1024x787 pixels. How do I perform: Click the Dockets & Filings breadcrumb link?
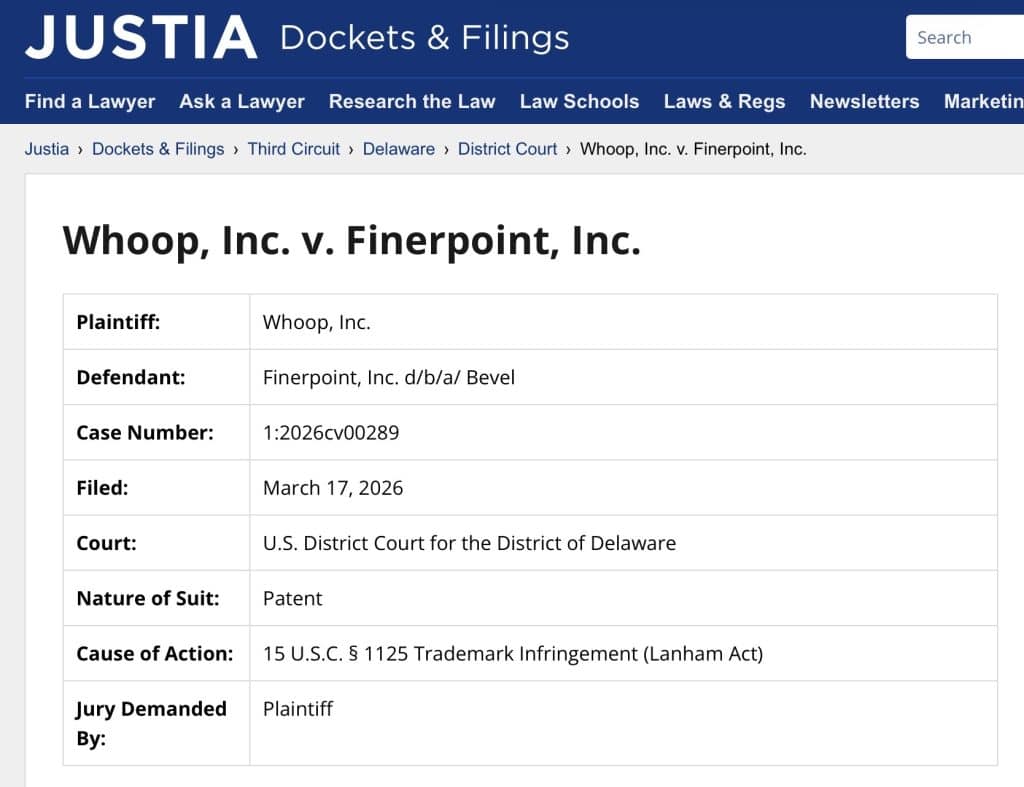(158, 149)
